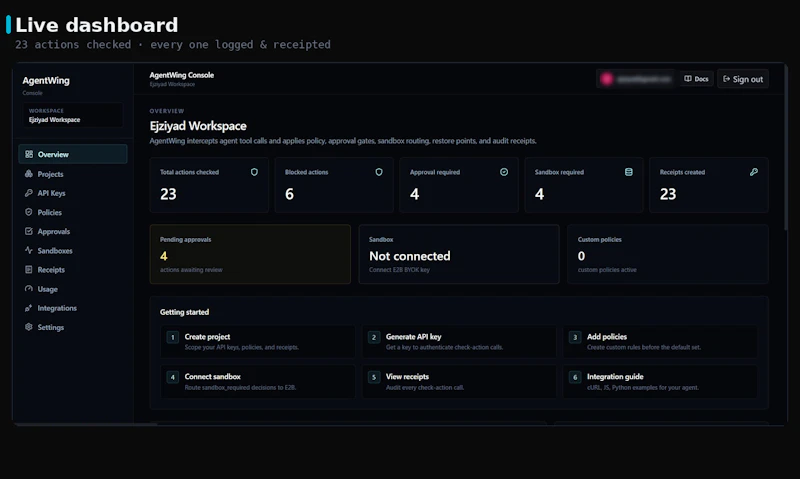Click the database icon on Sandbox required

coord(629,172)
